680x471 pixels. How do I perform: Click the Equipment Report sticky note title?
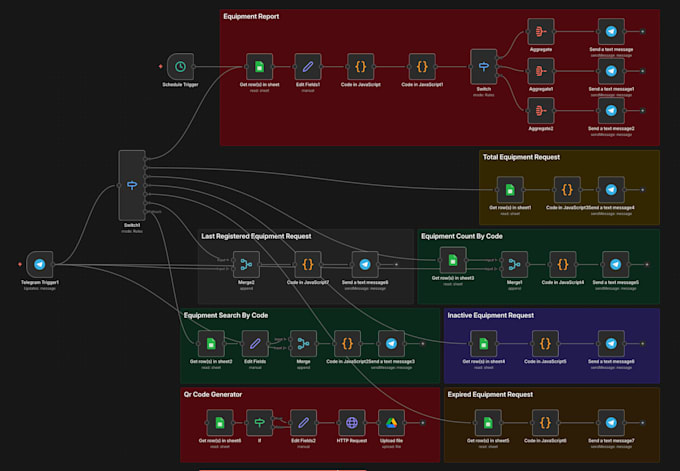[251, 16]
